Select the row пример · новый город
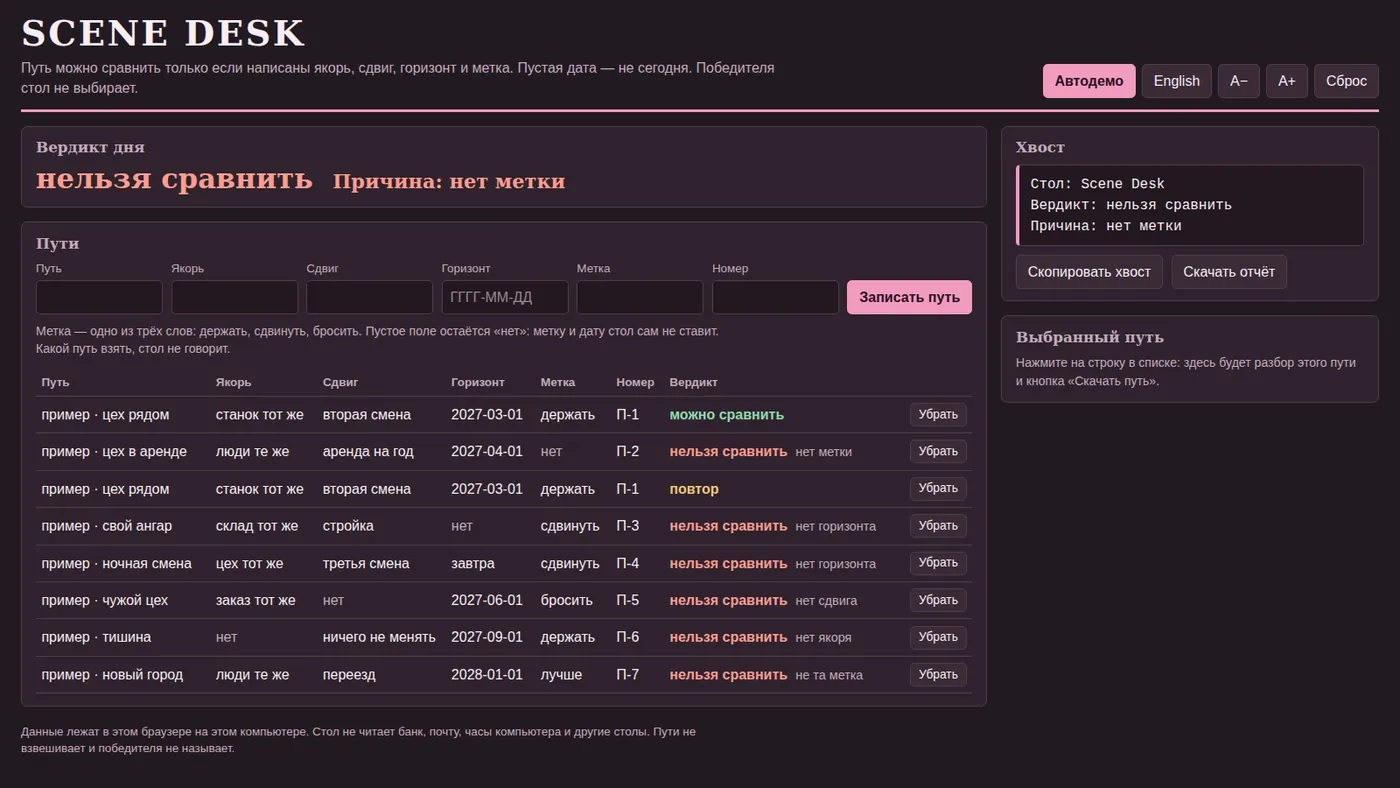1400x788 pixels. [504, 675]
